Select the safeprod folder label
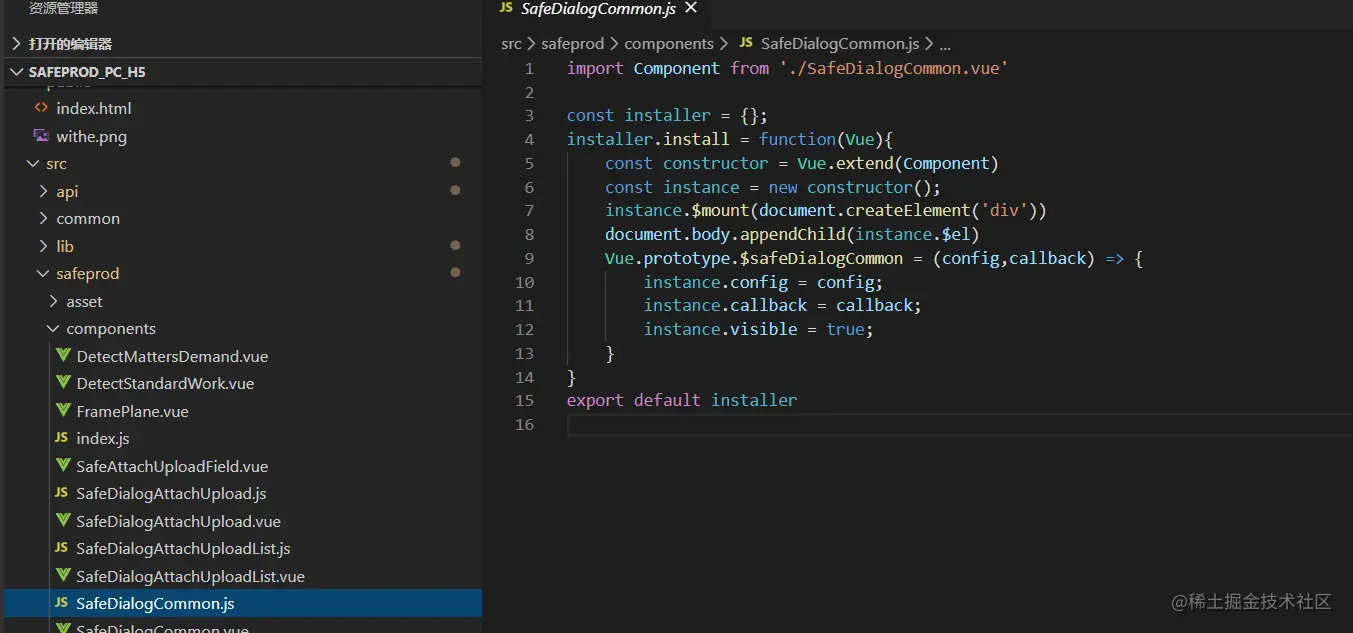 88,273
